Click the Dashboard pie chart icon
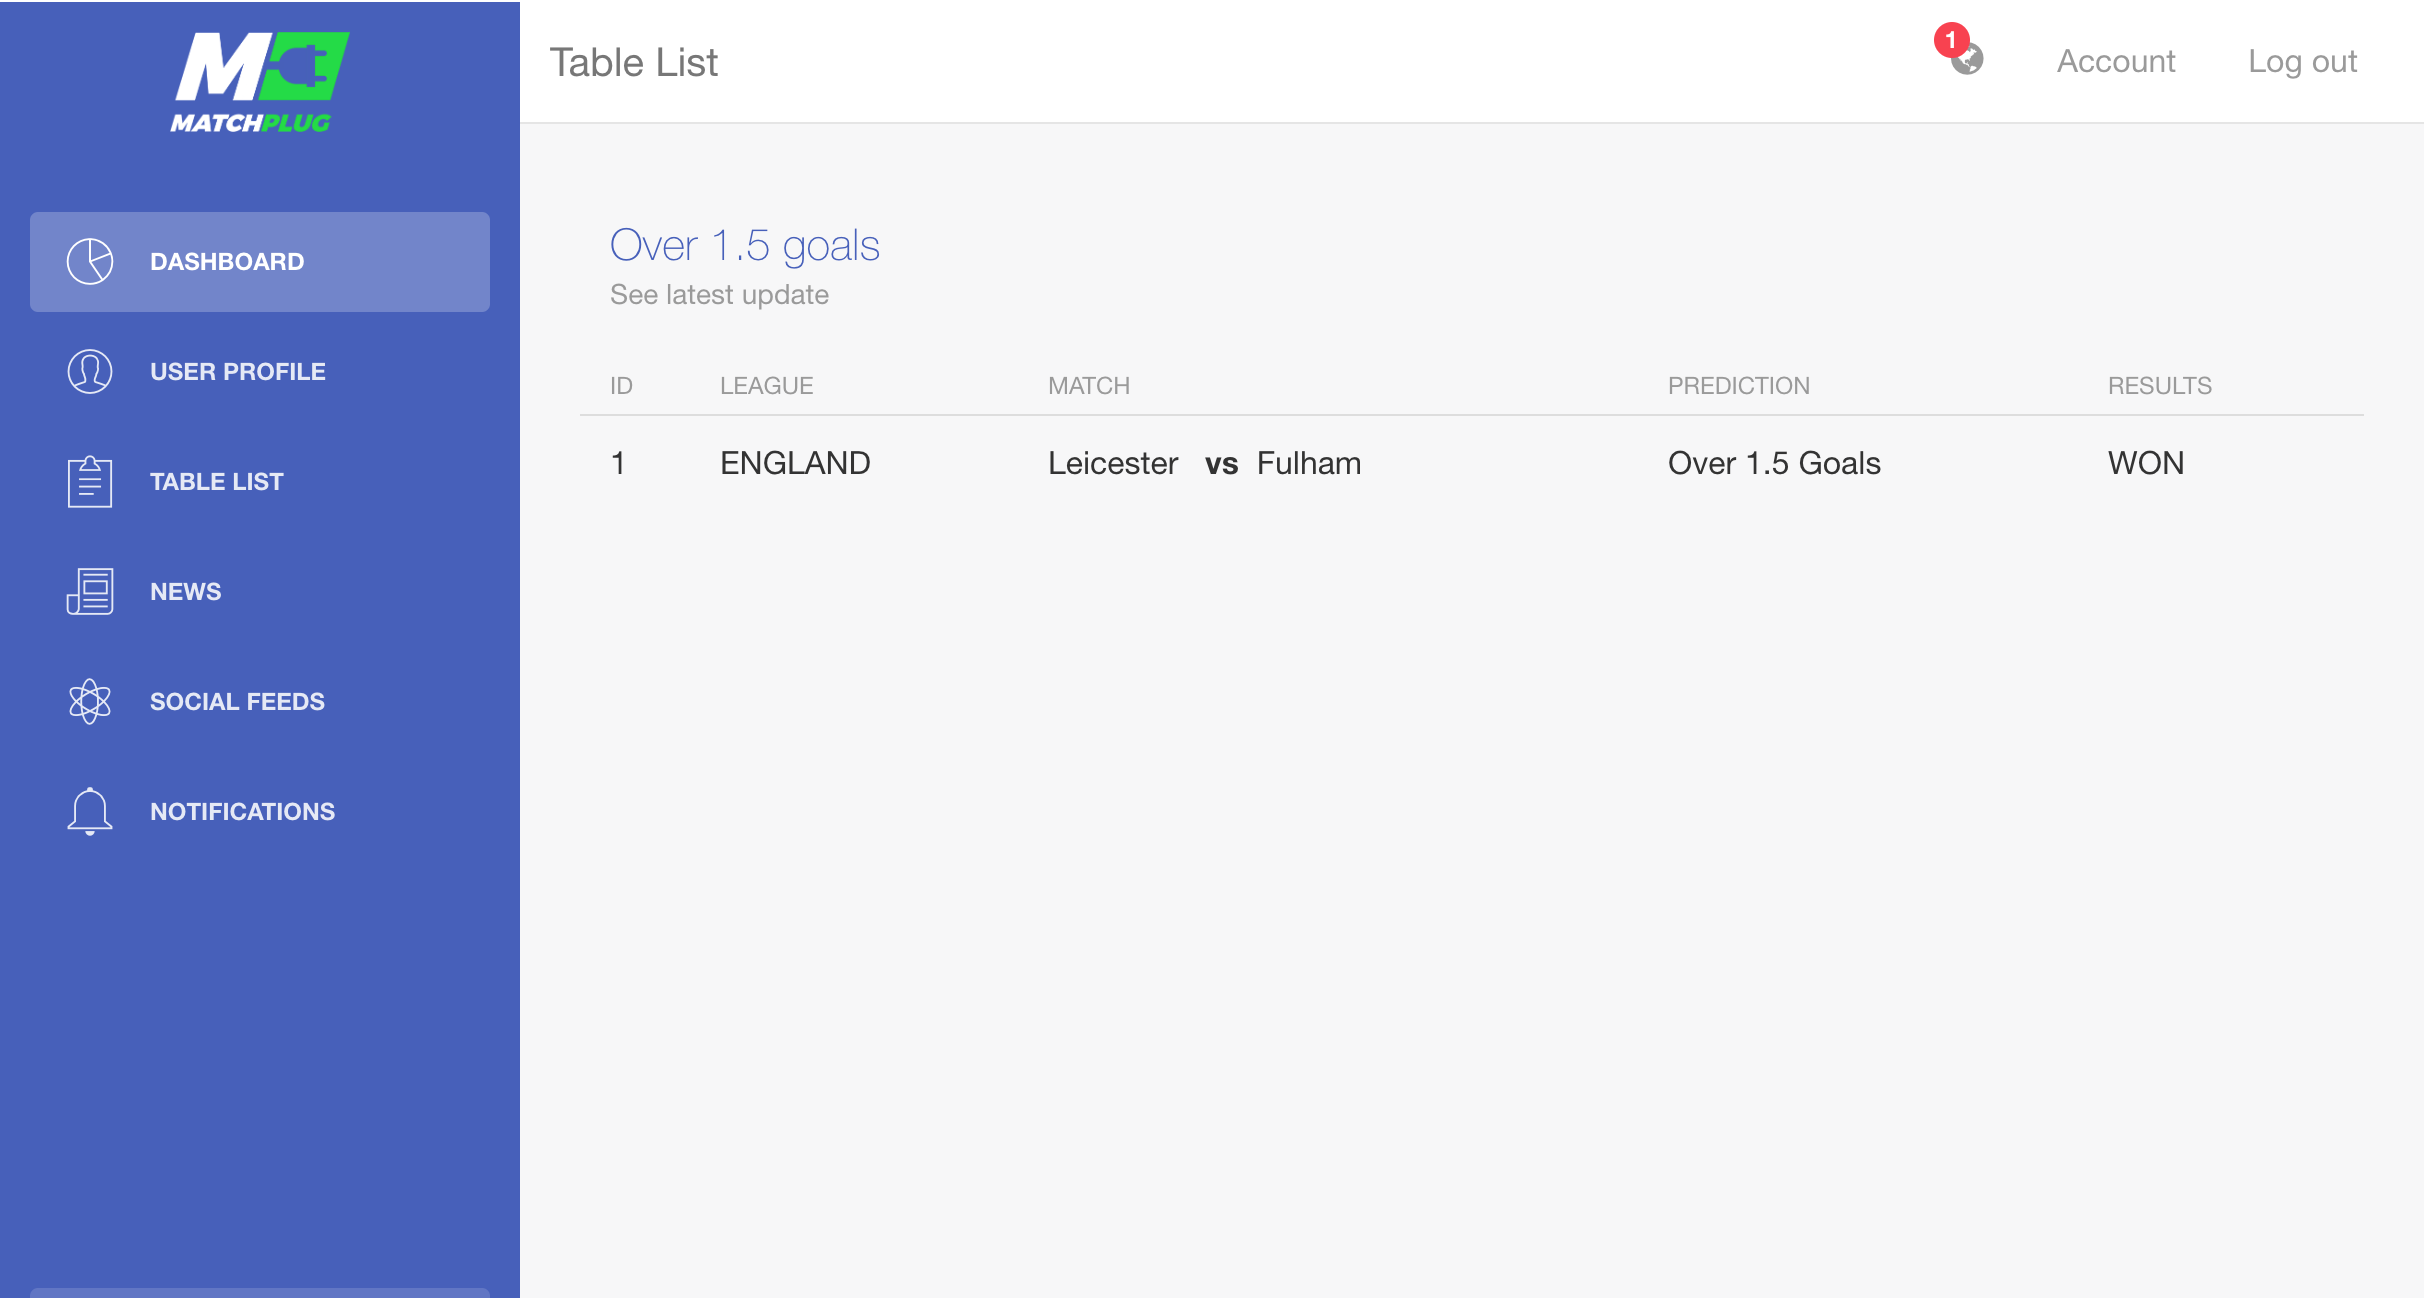 pos(90,261)
